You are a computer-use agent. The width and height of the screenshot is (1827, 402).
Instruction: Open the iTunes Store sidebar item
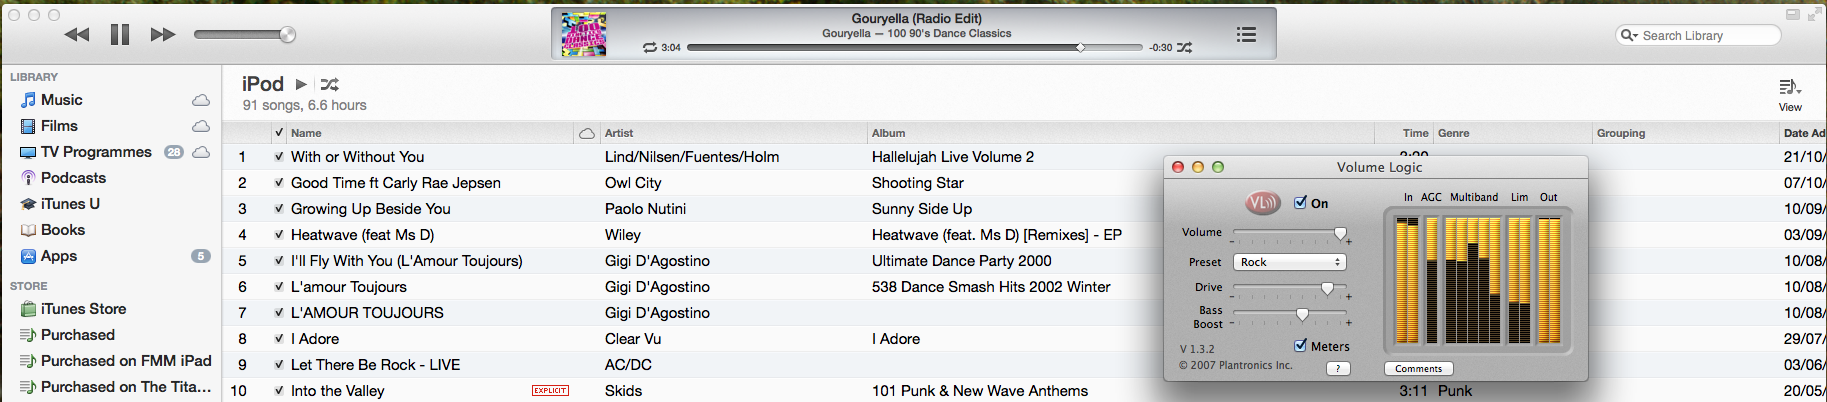pos(83,309)
